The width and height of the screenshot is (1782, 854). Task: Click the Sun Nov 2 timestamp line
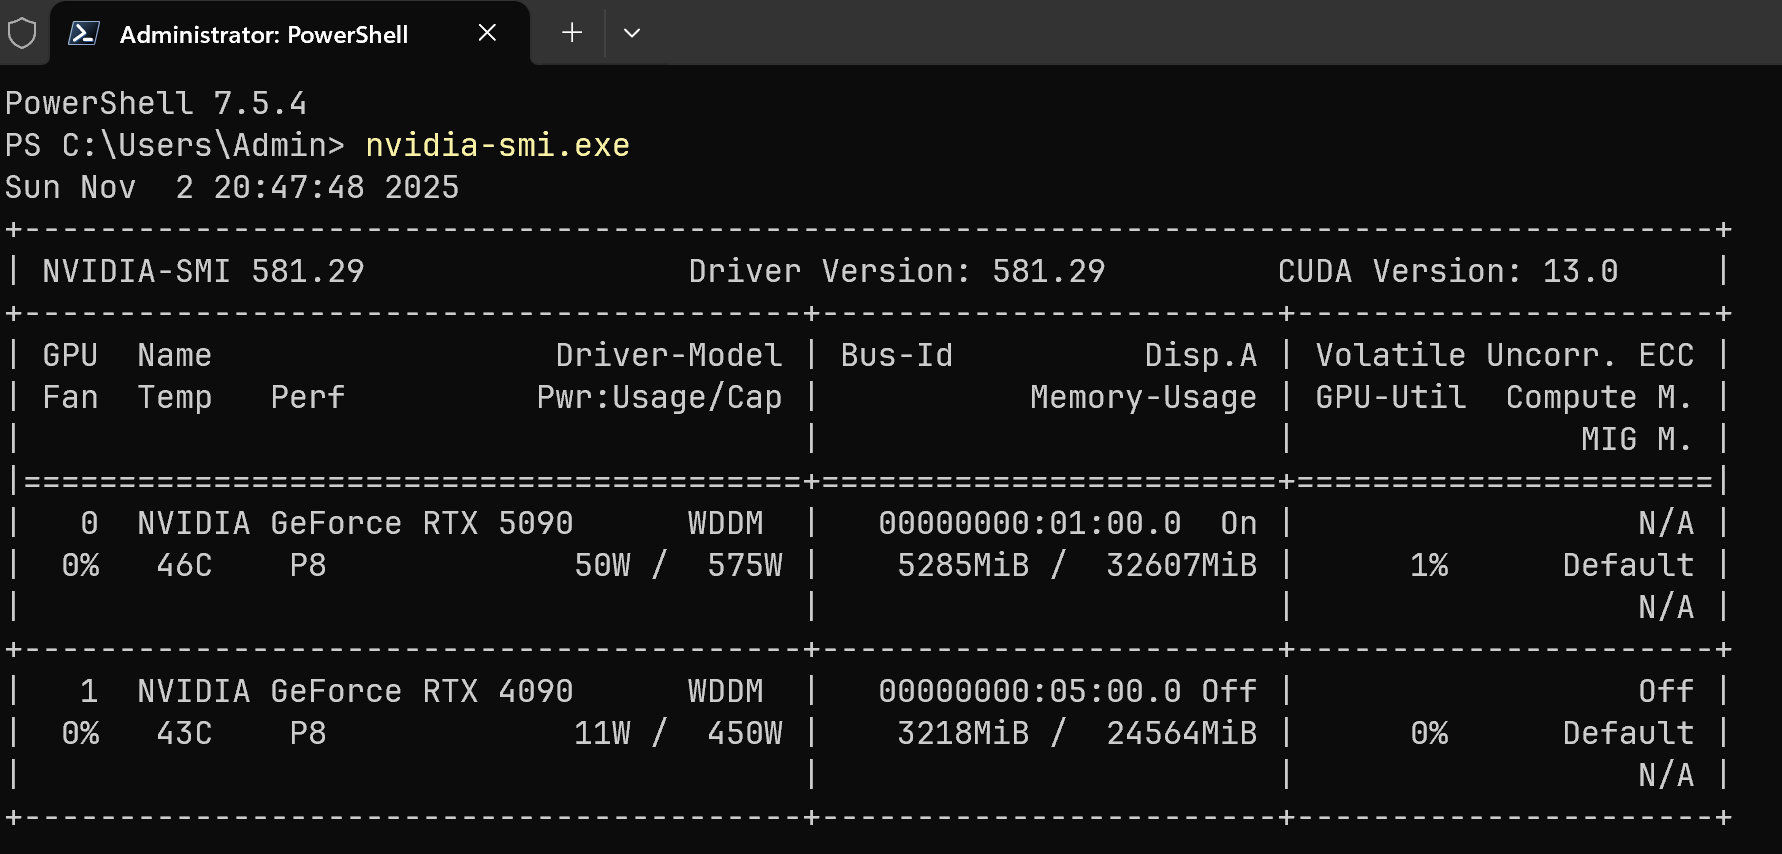click(x=232, y=188)
